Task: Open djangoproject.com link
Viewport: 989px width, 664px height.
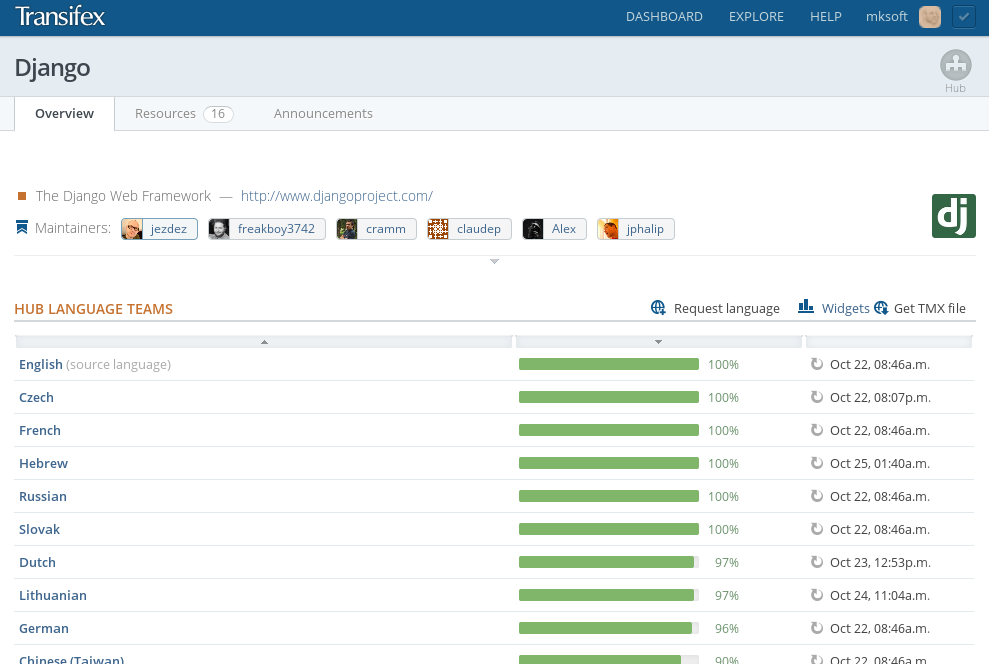Action: point(337,196)
